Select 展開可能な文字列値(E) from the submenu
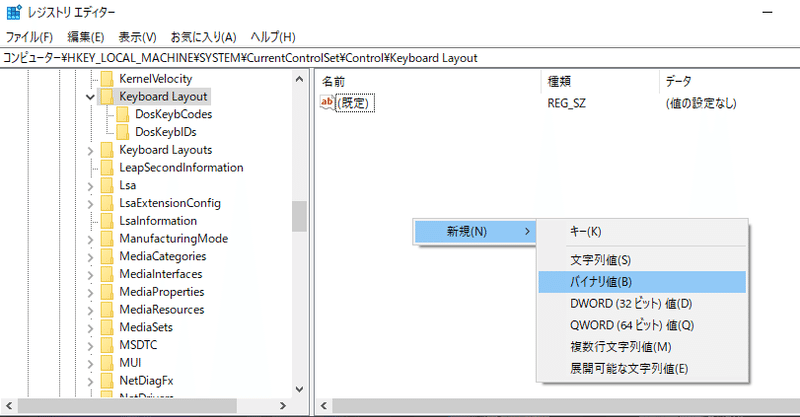This screenshot has width=800, height=417. 642,369
